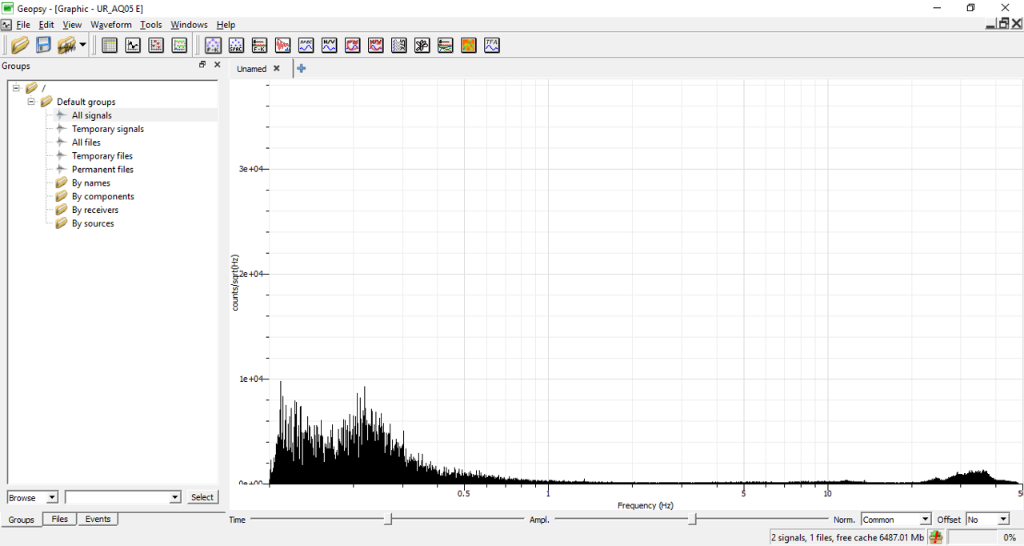This screenshot has width=1024, height=546.
Task: Click the cache status icon in status bar
Action: coord(935,537)
